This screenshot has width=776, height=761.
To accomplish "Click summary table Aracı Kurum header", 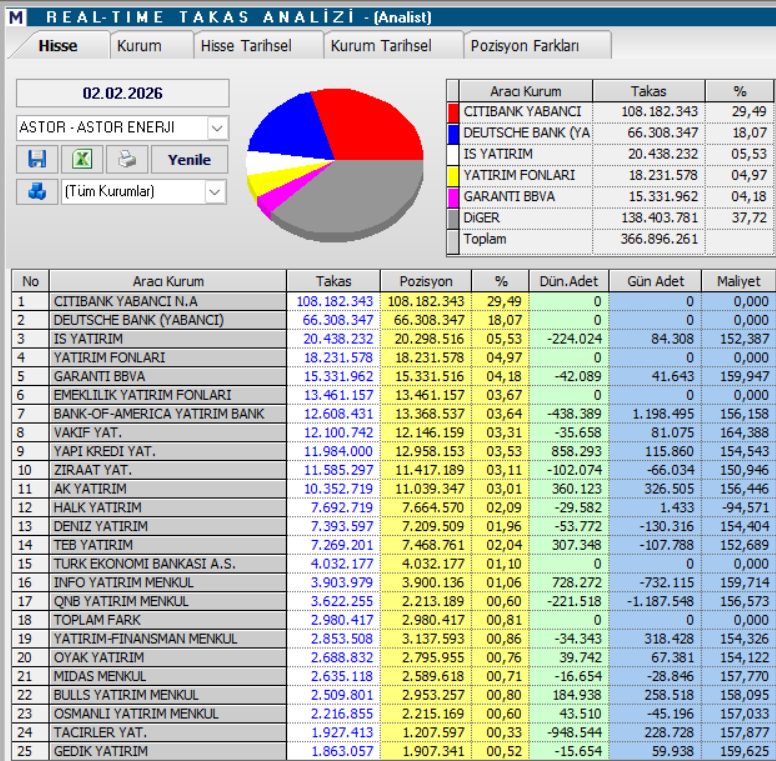I will click(x=526, y=92).
